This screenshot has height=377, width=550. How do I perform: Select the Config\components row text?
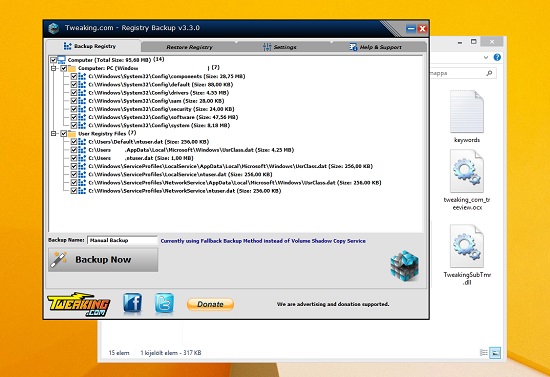[167, 76]
